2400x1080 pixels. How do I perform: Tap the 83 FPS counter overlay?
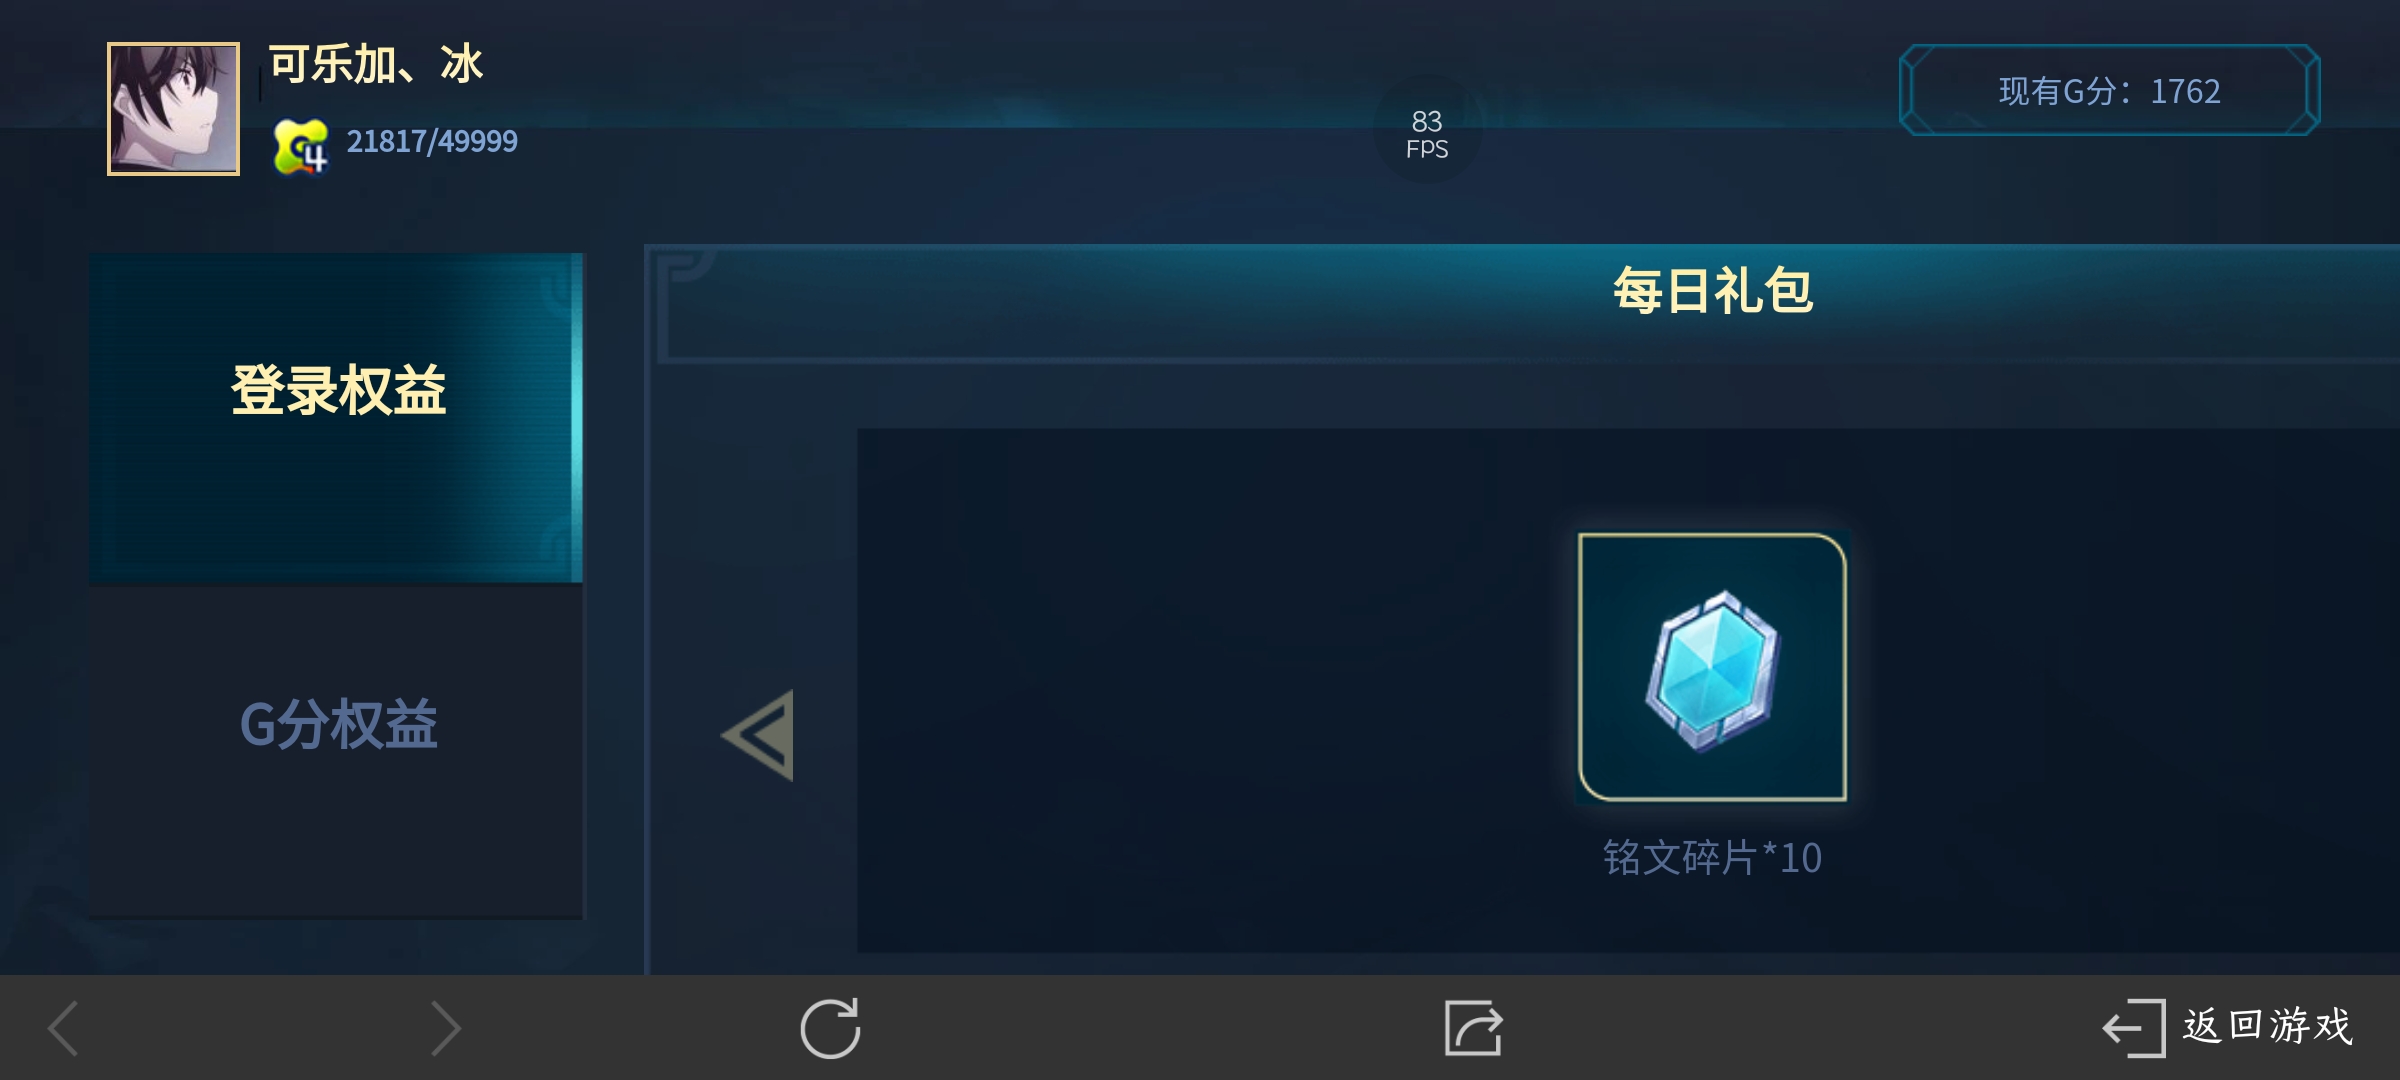point(1427,134)
